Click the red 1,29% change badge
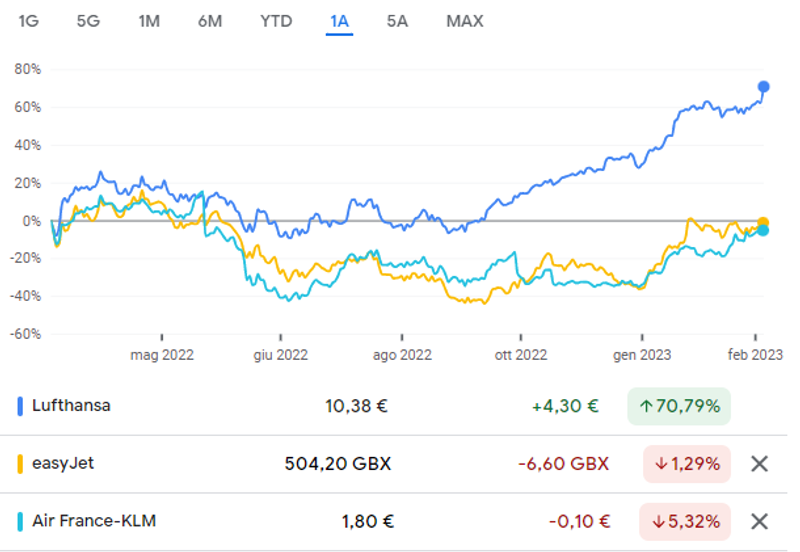Screen dimensions: 800x552 click(685, 464)
